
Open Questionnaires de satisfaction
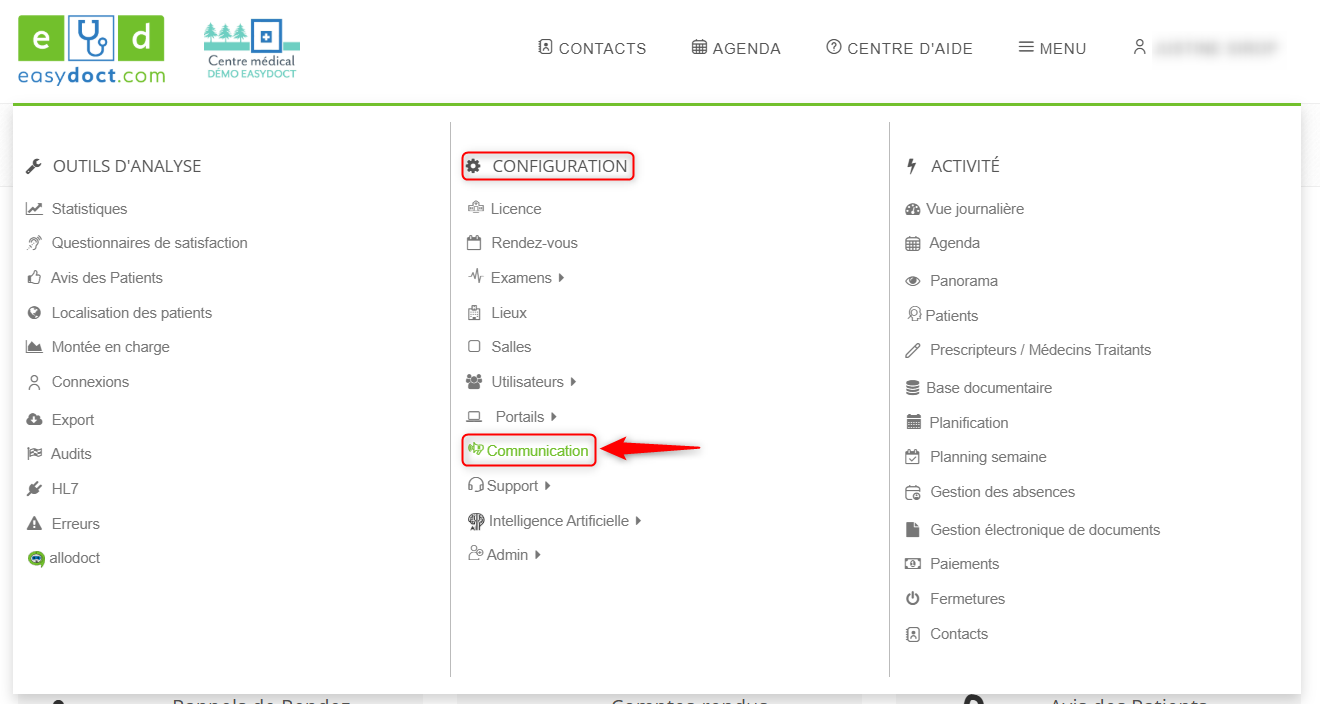pyautogui.click(x=149, y=243)
